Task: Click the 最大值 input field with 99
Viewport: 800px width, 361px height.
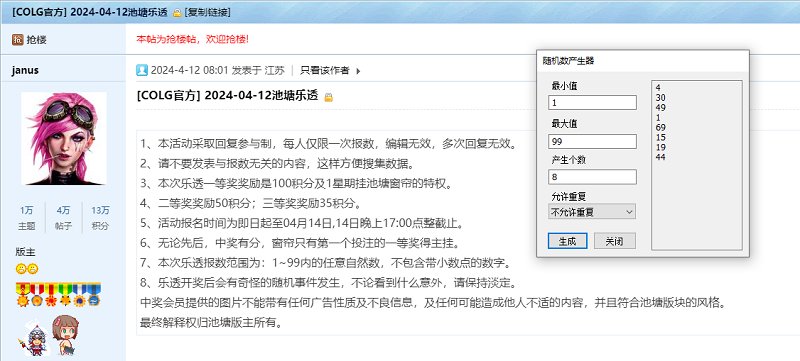Action: pos(592,142)
